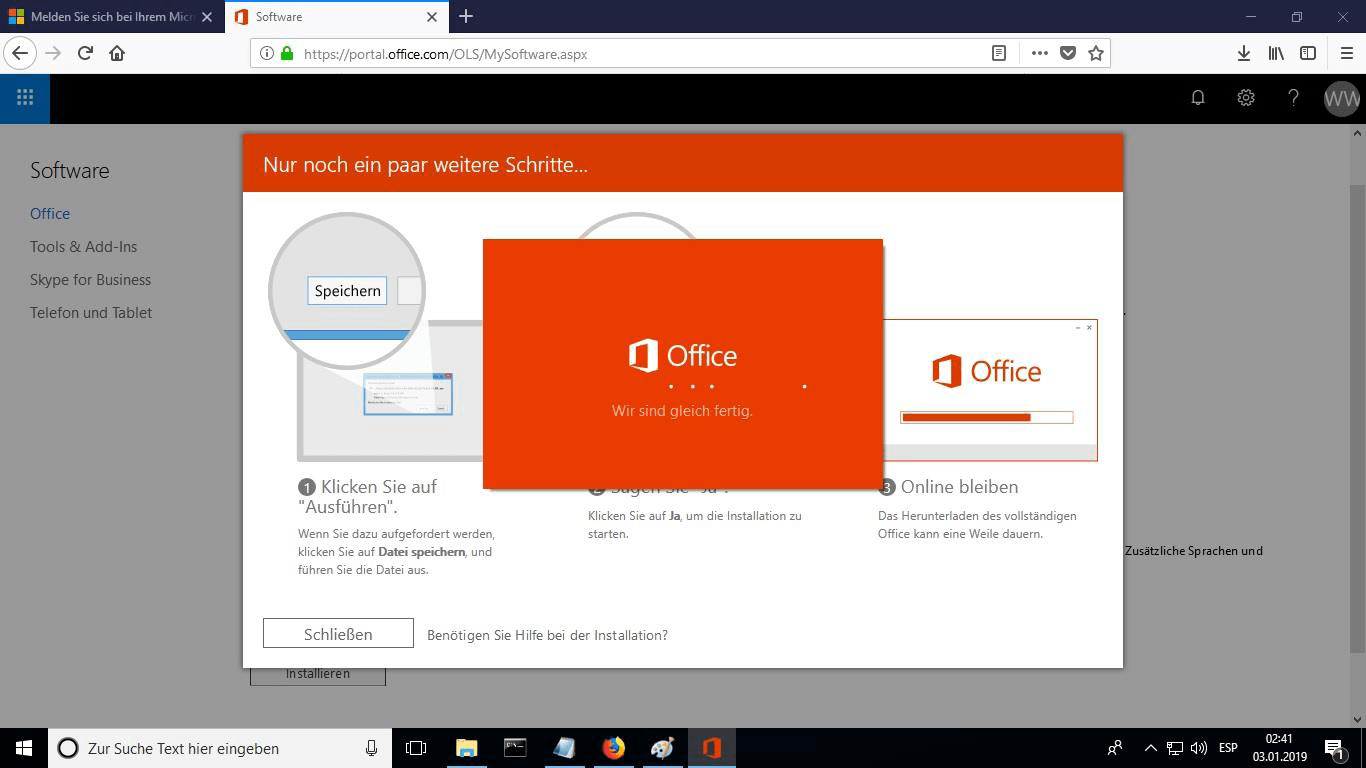The image size is (1366, 768).
Task: Bookmark this page with the star icon
Action: [1096, 54]
